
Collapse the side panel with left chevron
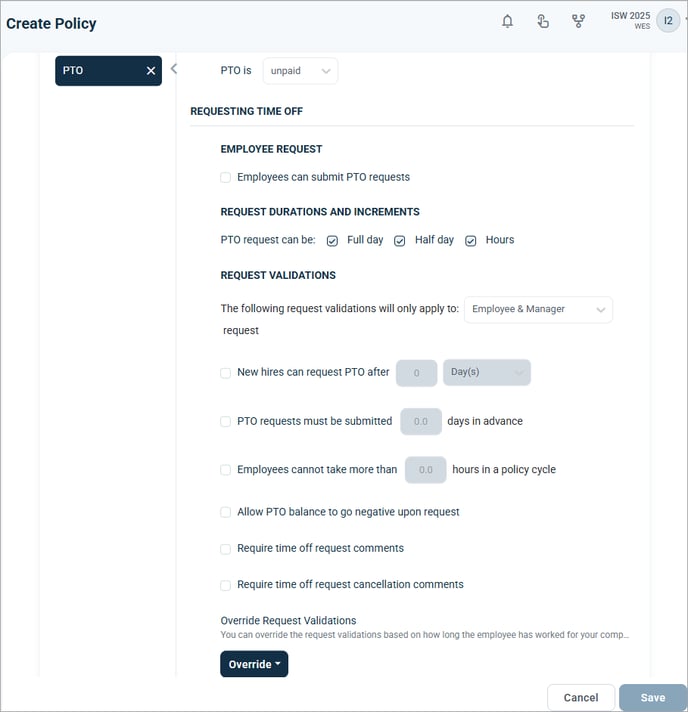tap(173, 69)
